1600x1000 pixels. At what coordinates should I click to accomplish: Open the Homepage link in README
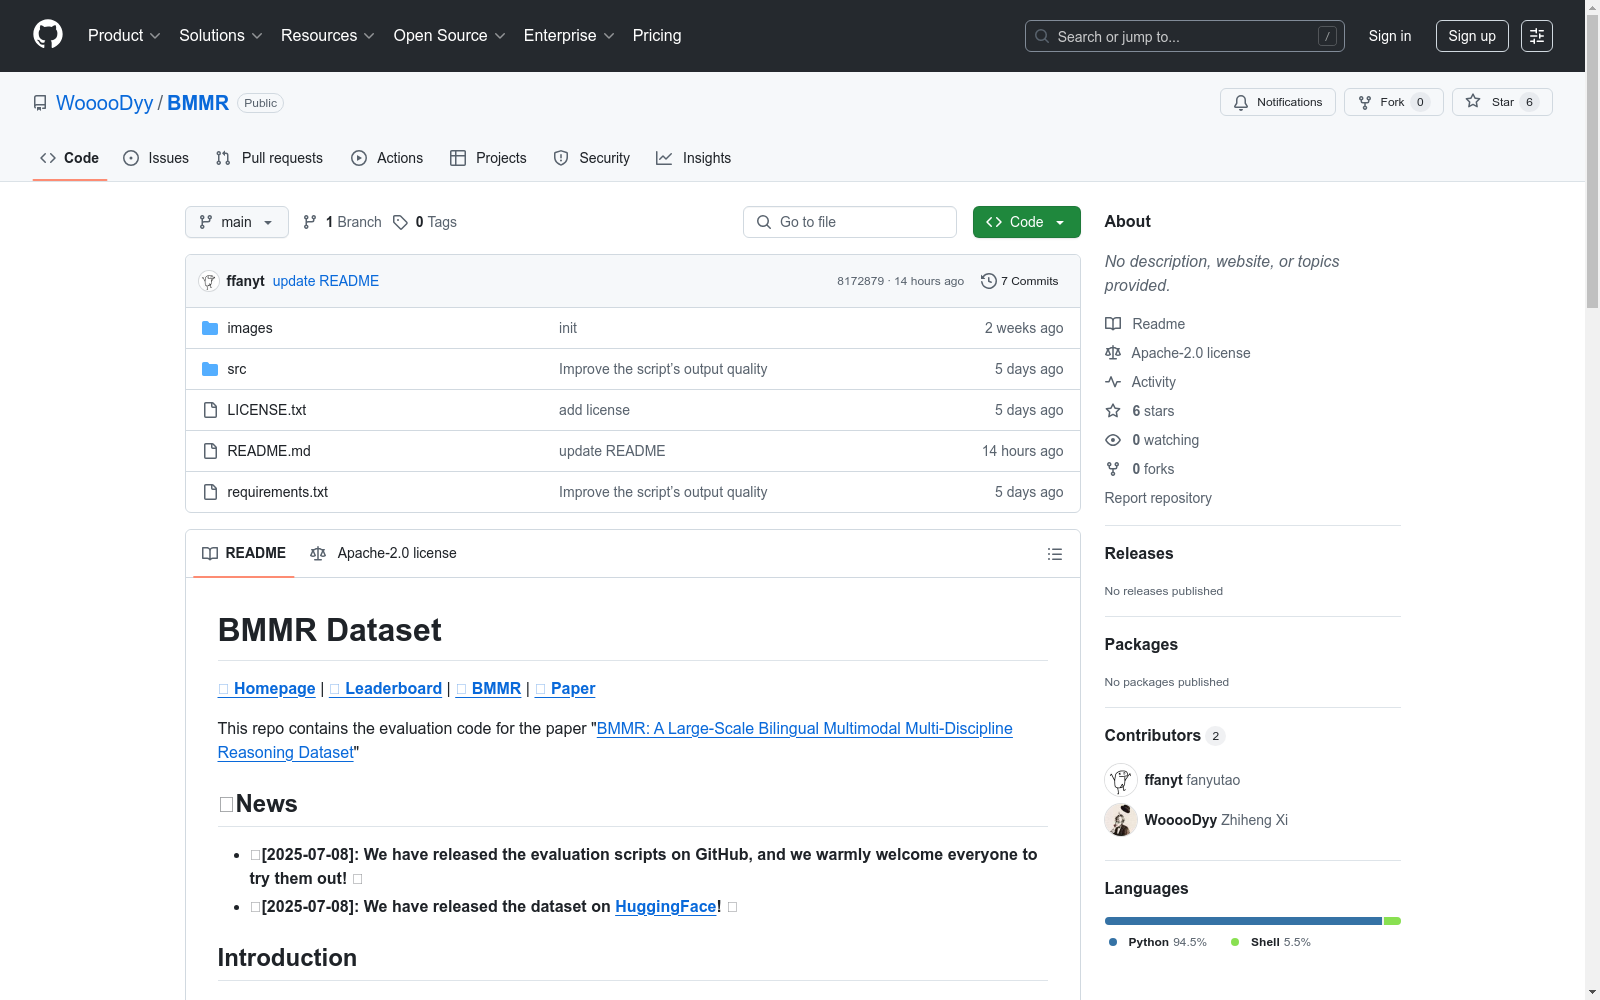tap(267, 688)
